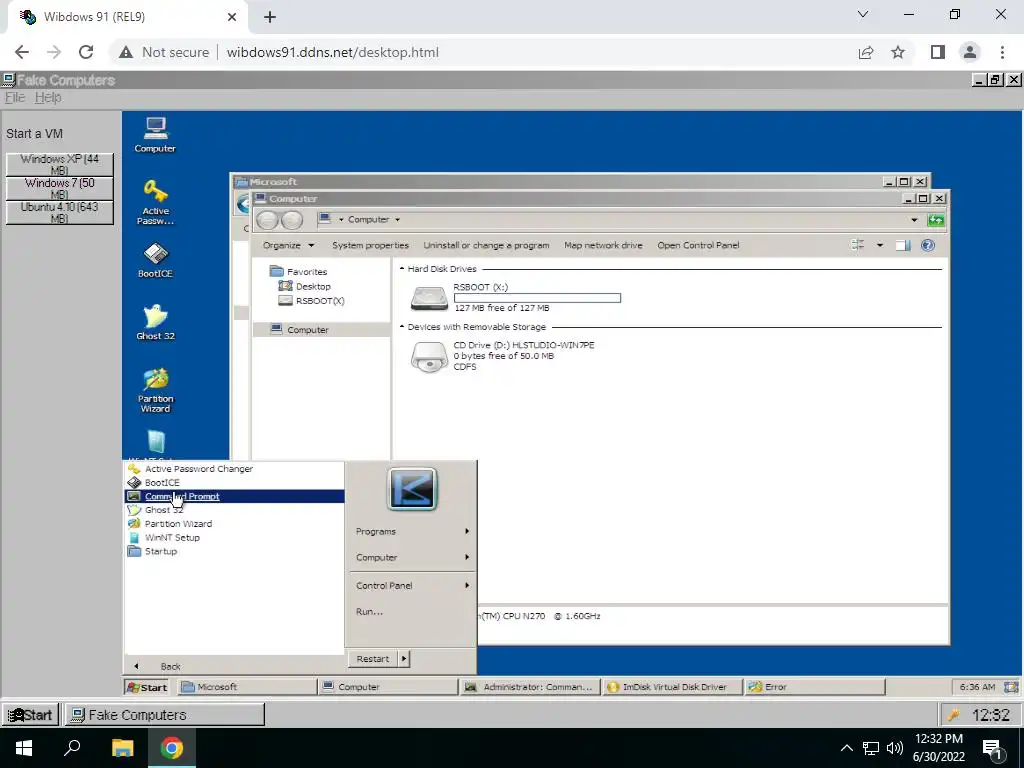Open address bar history dropdown
The image size is (1024, 768).
pos(914,220)
